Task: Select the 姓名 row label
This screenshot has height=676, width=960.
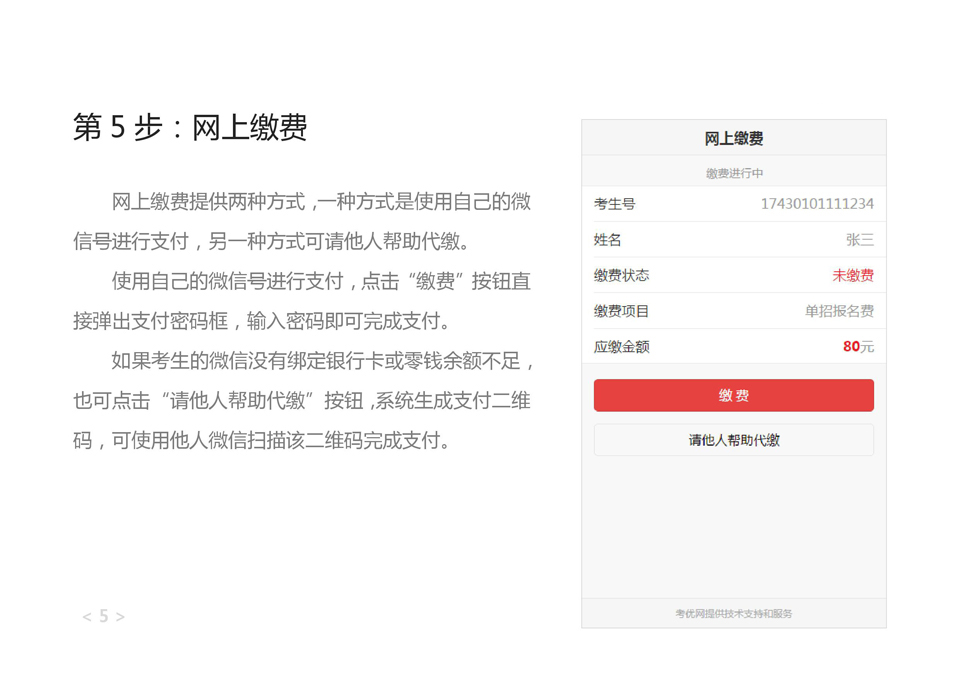Action: [x=607, y=240]
